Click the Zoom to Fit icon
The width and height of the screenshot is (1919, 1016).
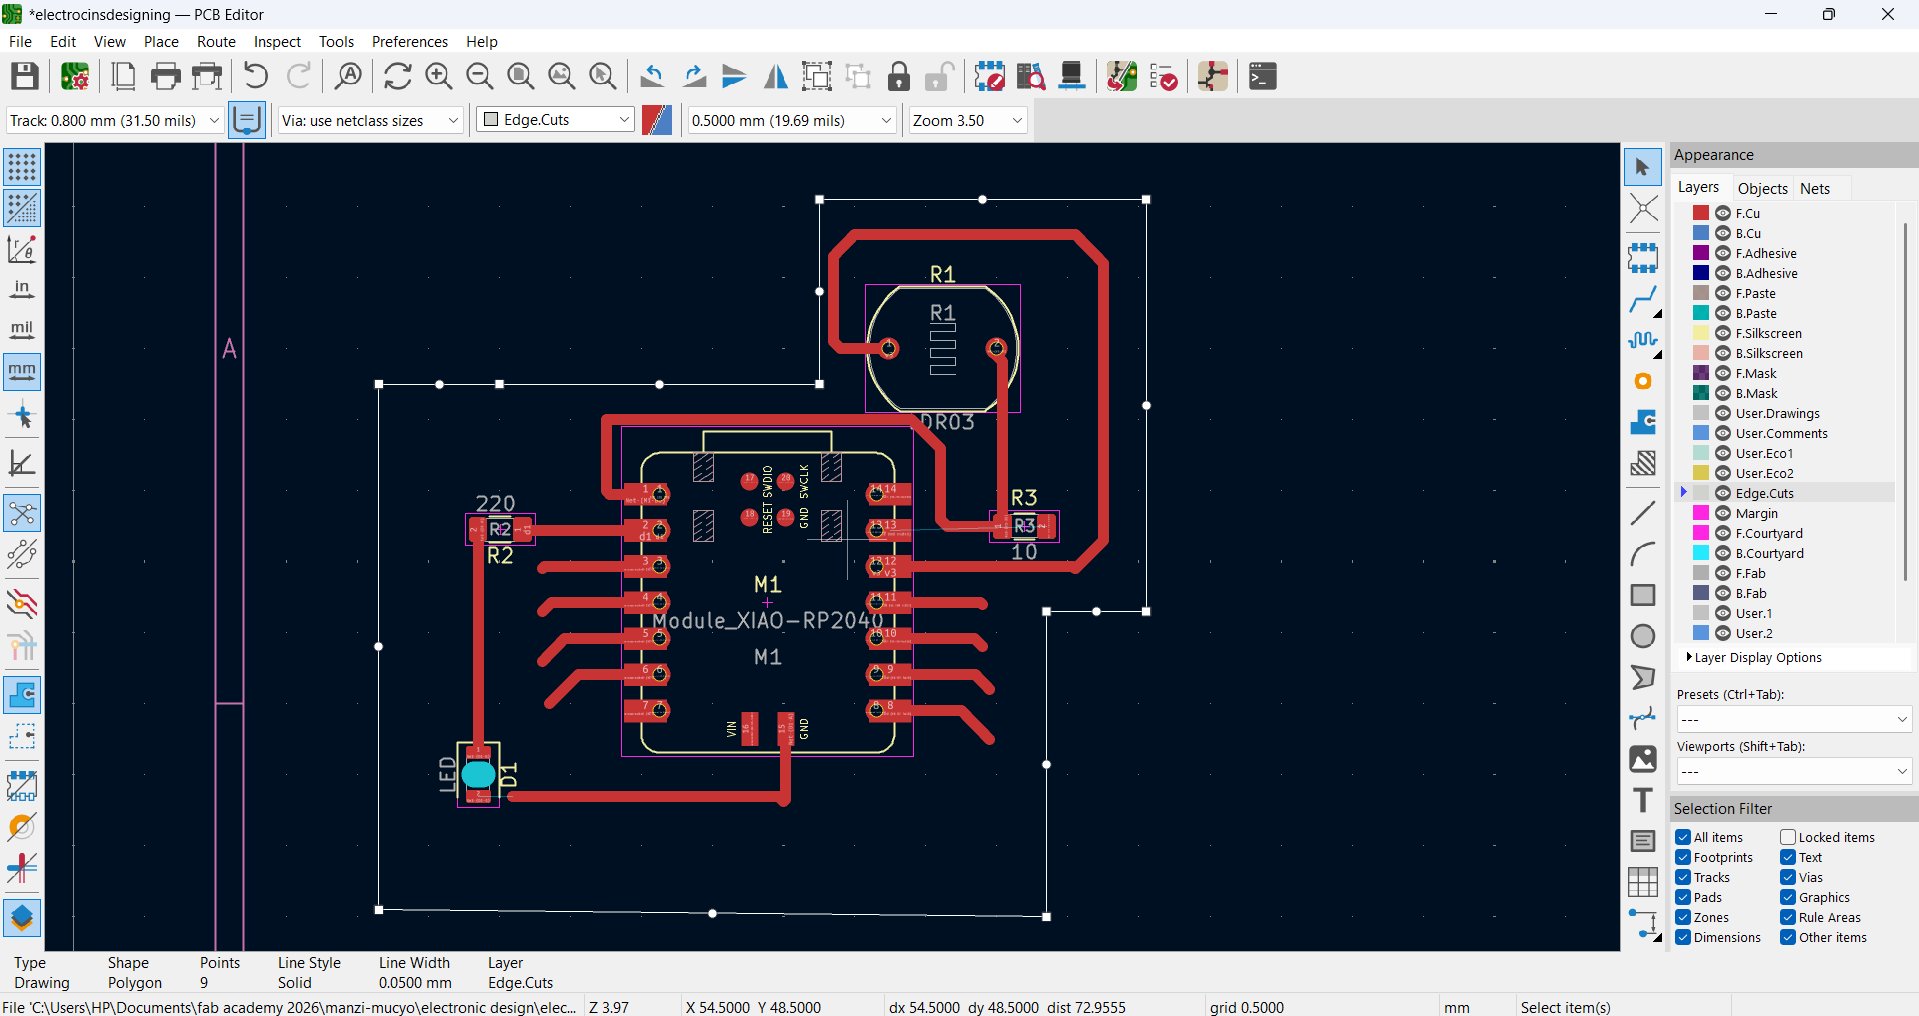[x=520, y=76]
